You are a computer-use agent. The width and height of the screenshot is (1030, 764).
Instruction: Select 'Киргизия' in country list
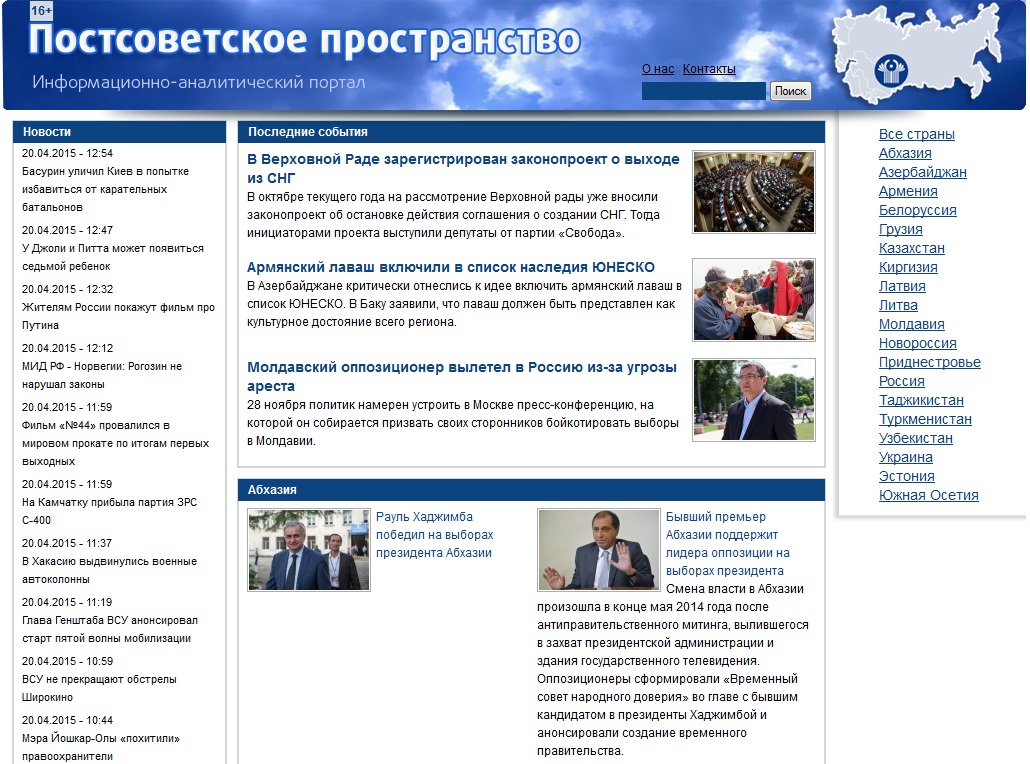pos(908,267)
